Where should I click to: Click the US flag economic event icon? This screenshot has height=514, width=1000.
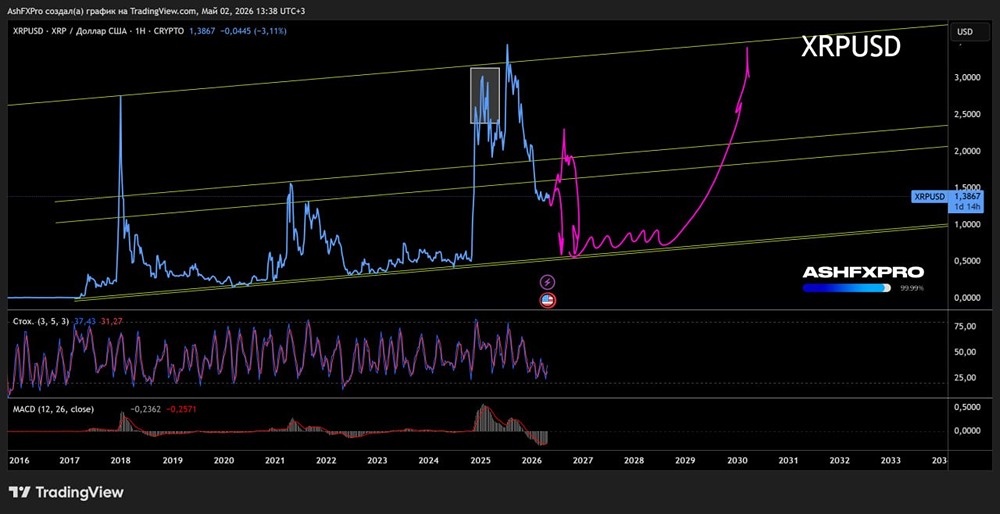547,301
